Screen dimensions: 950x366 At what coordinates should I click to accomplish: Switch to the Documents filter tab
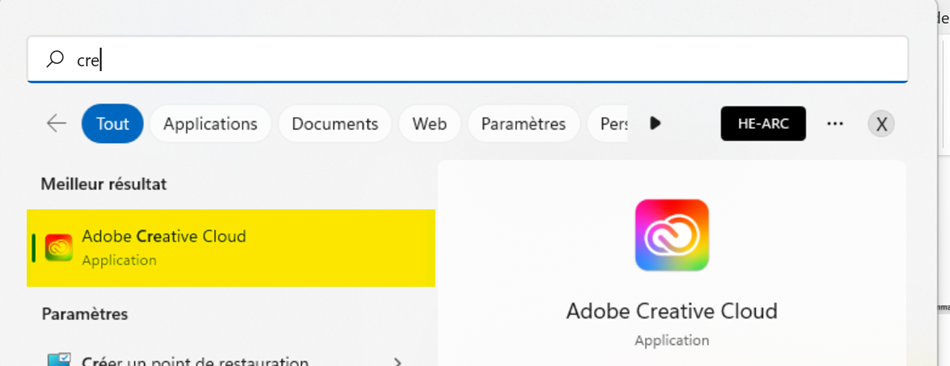coord(335,124)
